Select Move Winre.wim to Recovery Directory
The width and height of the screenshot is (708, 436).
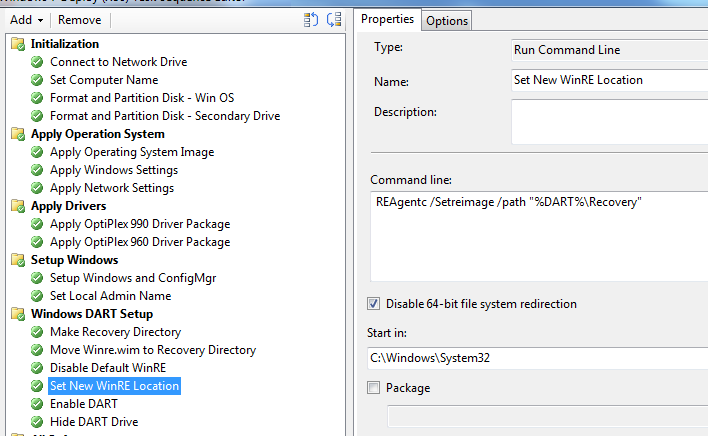click(153, 350)
